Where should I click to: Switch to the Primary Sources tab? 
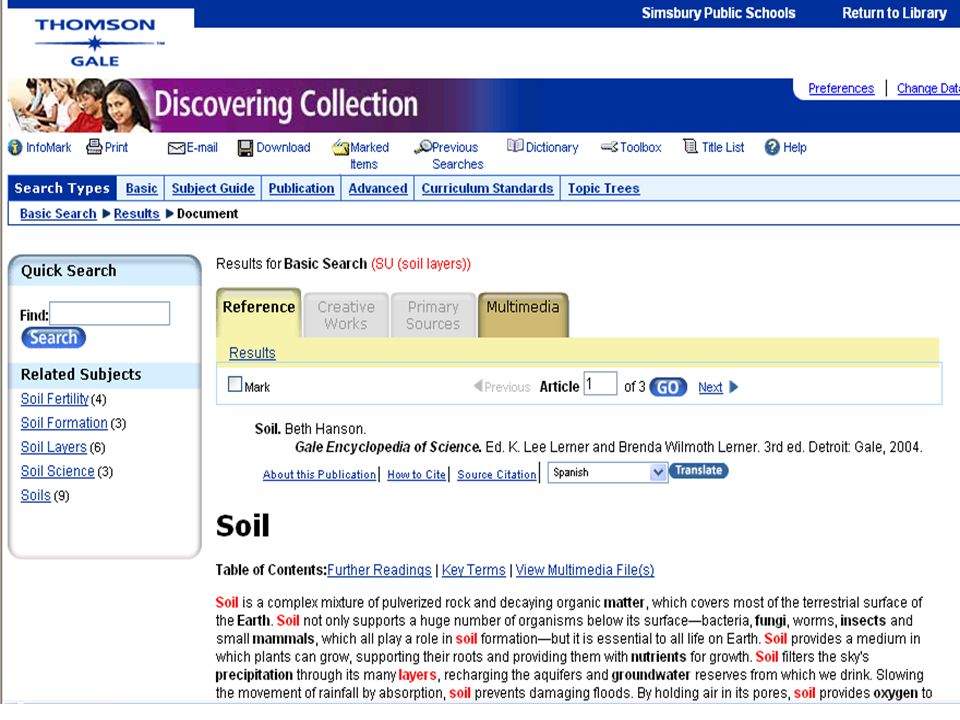coord(433,315)
